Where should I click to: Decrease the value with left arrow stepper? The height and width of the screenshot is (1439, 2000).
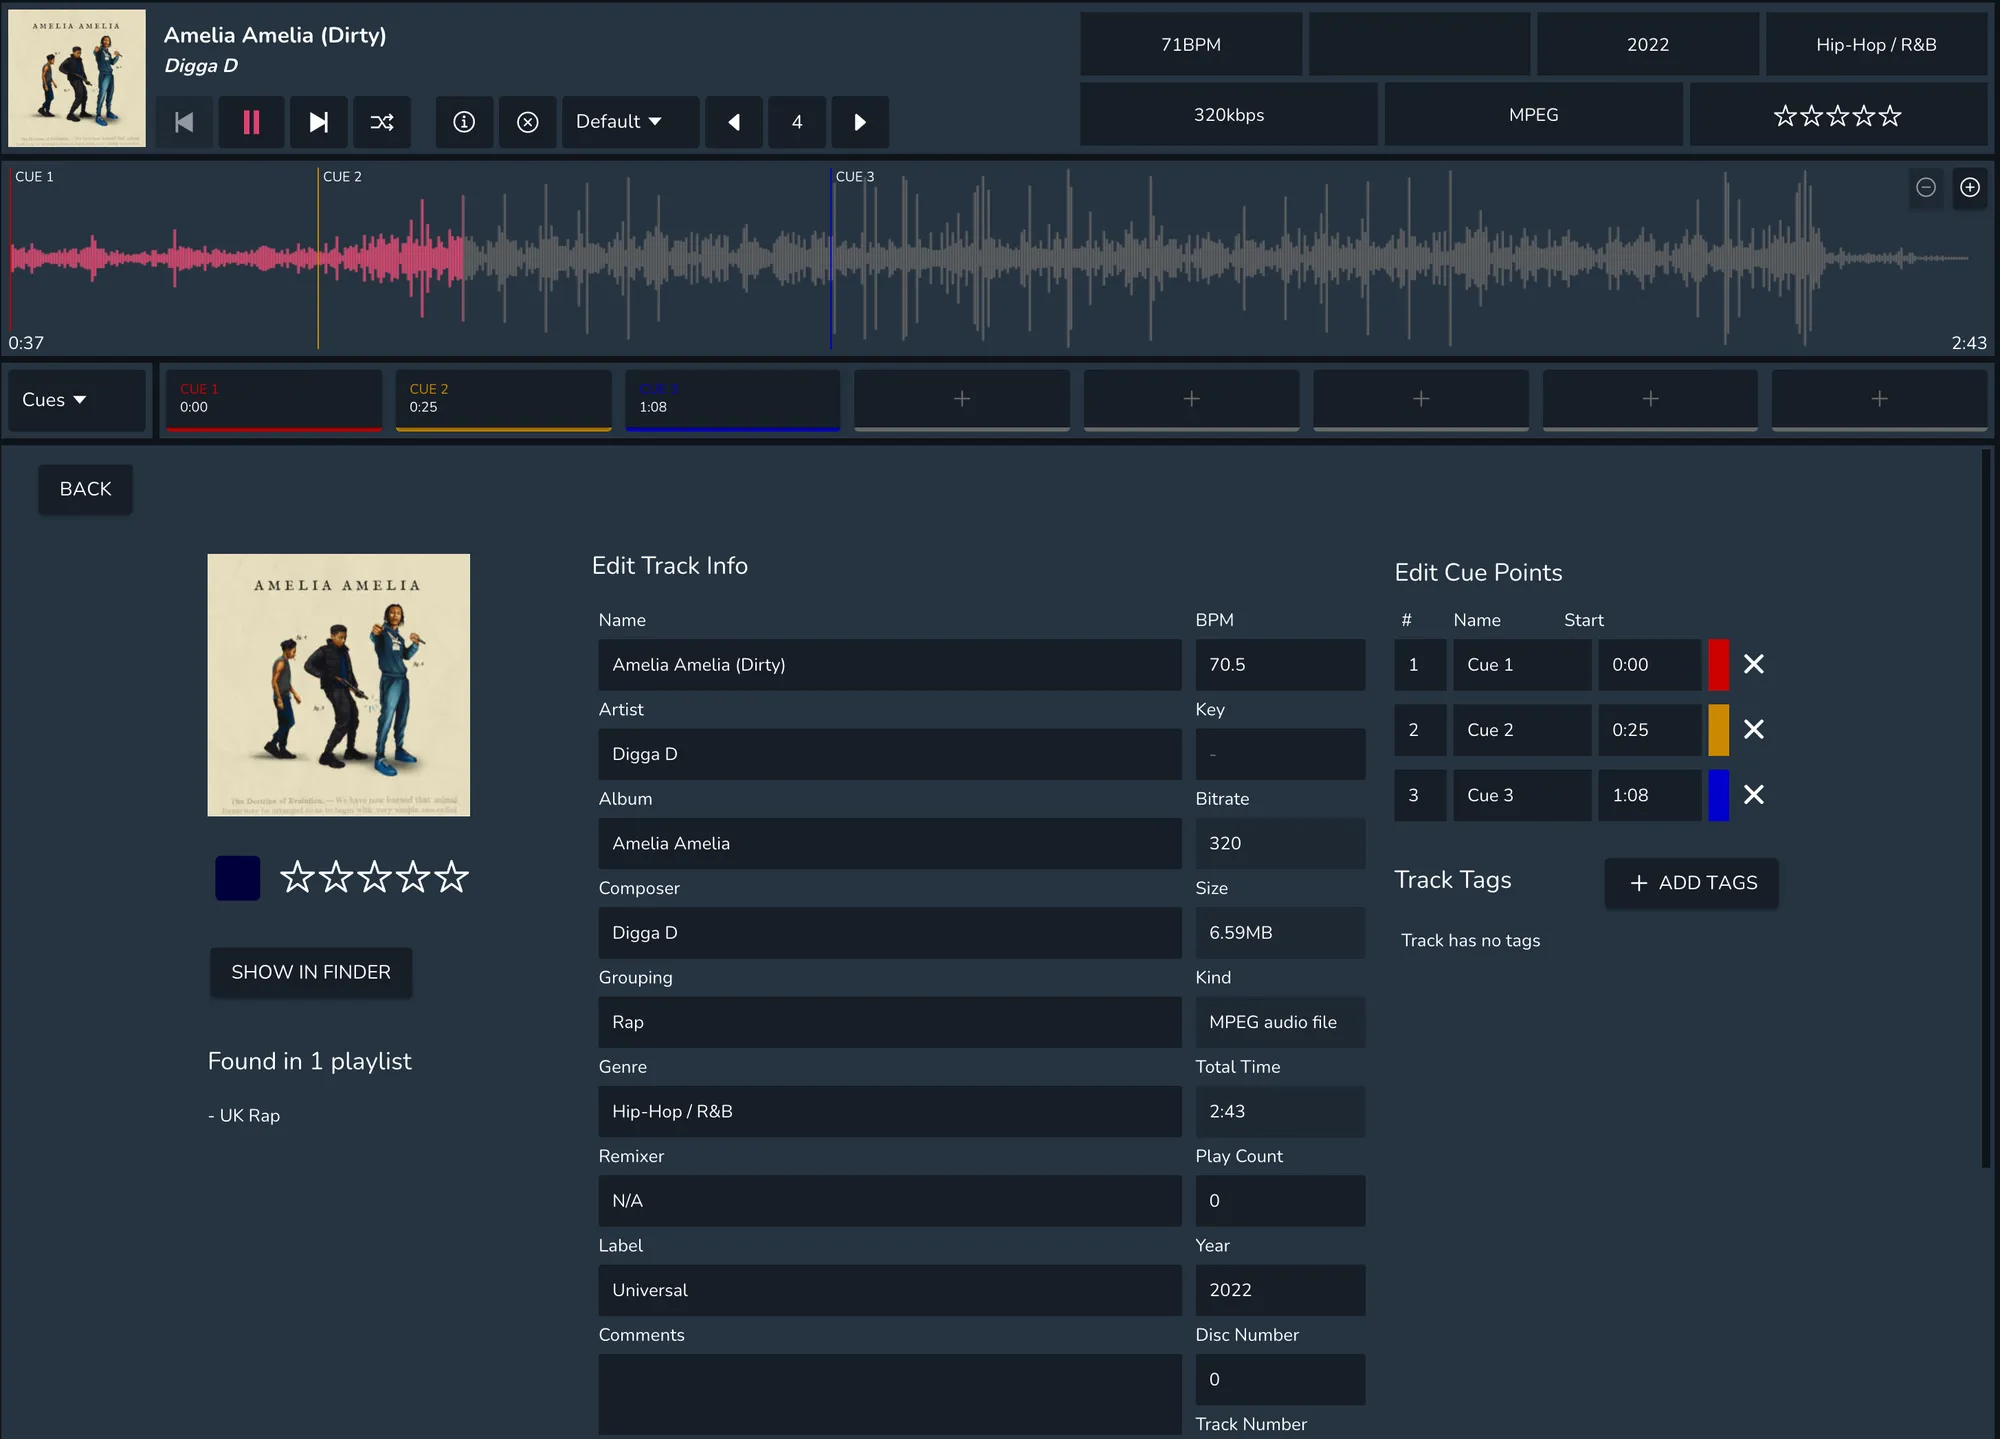pyautogui.click(x=734, y=122)
